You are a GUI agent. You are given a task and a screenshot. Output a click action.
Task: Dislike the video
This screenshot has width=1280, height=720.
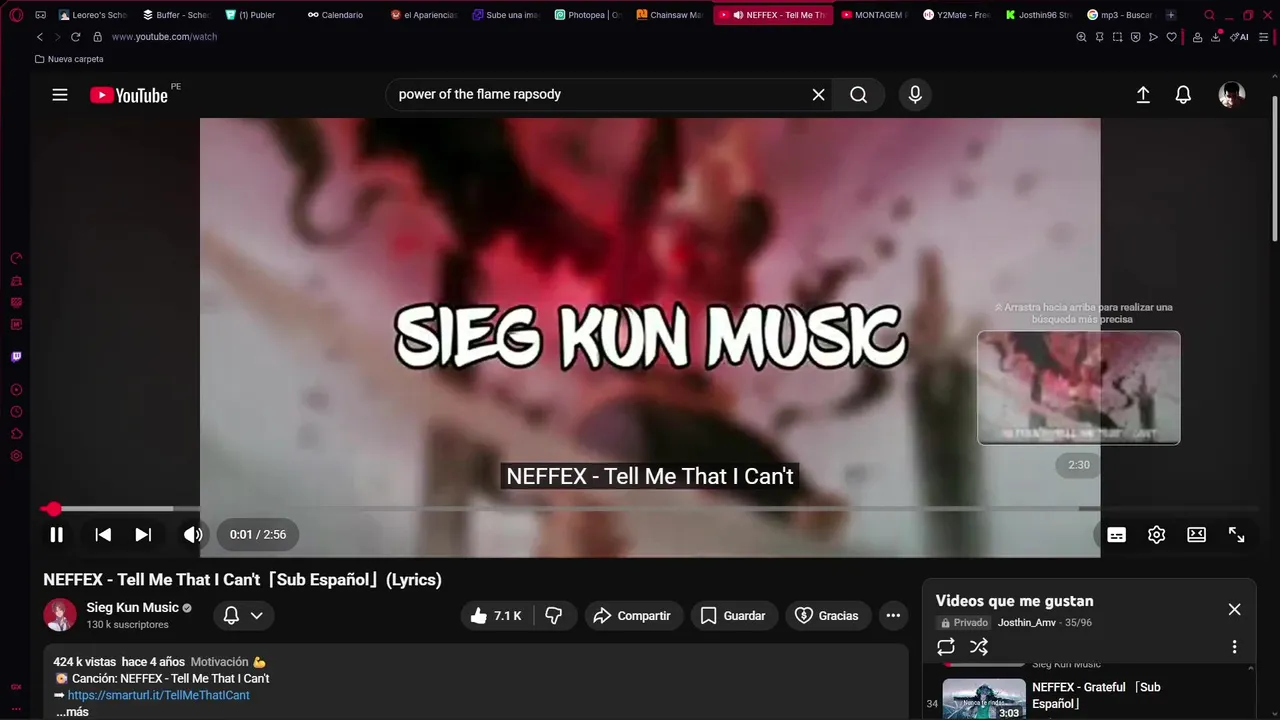point(554,616)
